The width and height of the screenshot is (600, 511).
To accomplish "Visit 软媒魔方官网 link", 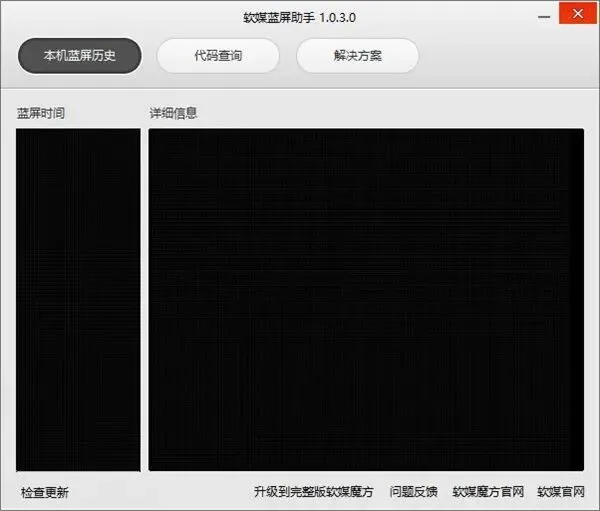I will click(488, 492).
